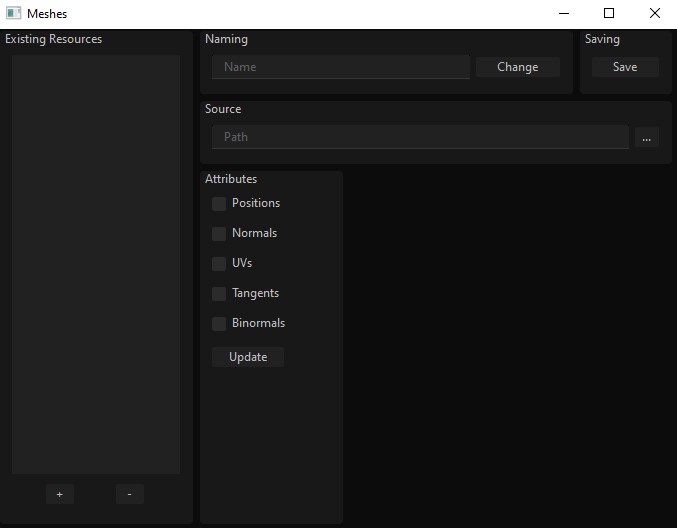This screenshot has width=677, height=528.
Task: Open the file browser with the ... button
Action: click(x=646, y=137)
